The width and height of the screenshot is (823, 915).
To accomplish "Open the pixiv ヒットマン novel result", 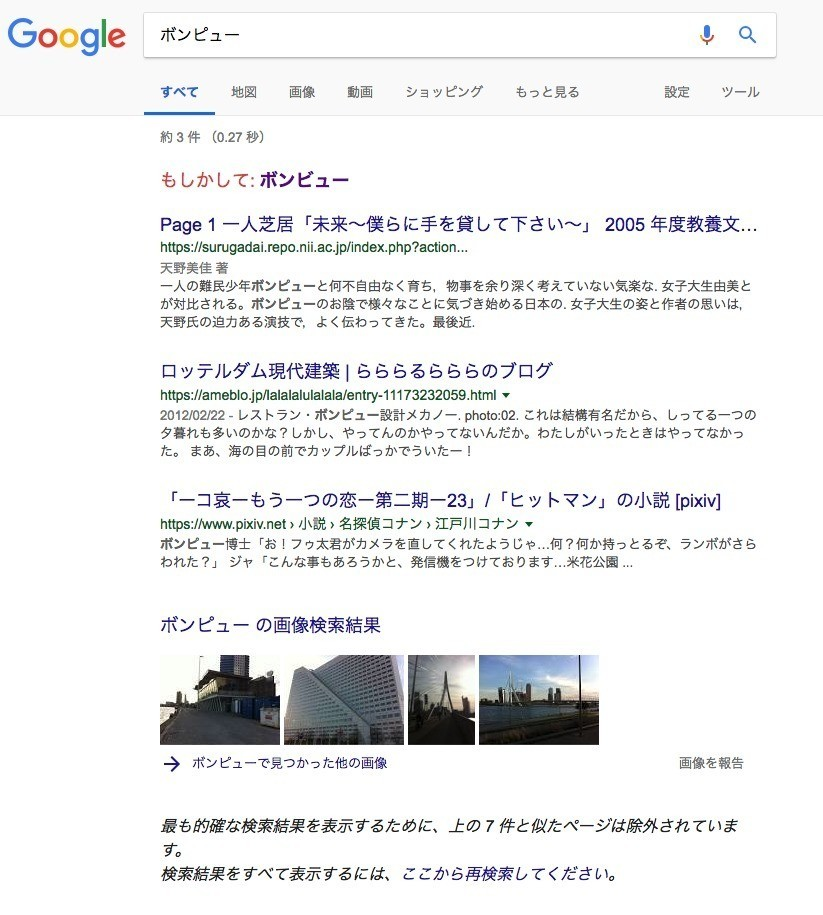I will (441, 501).
